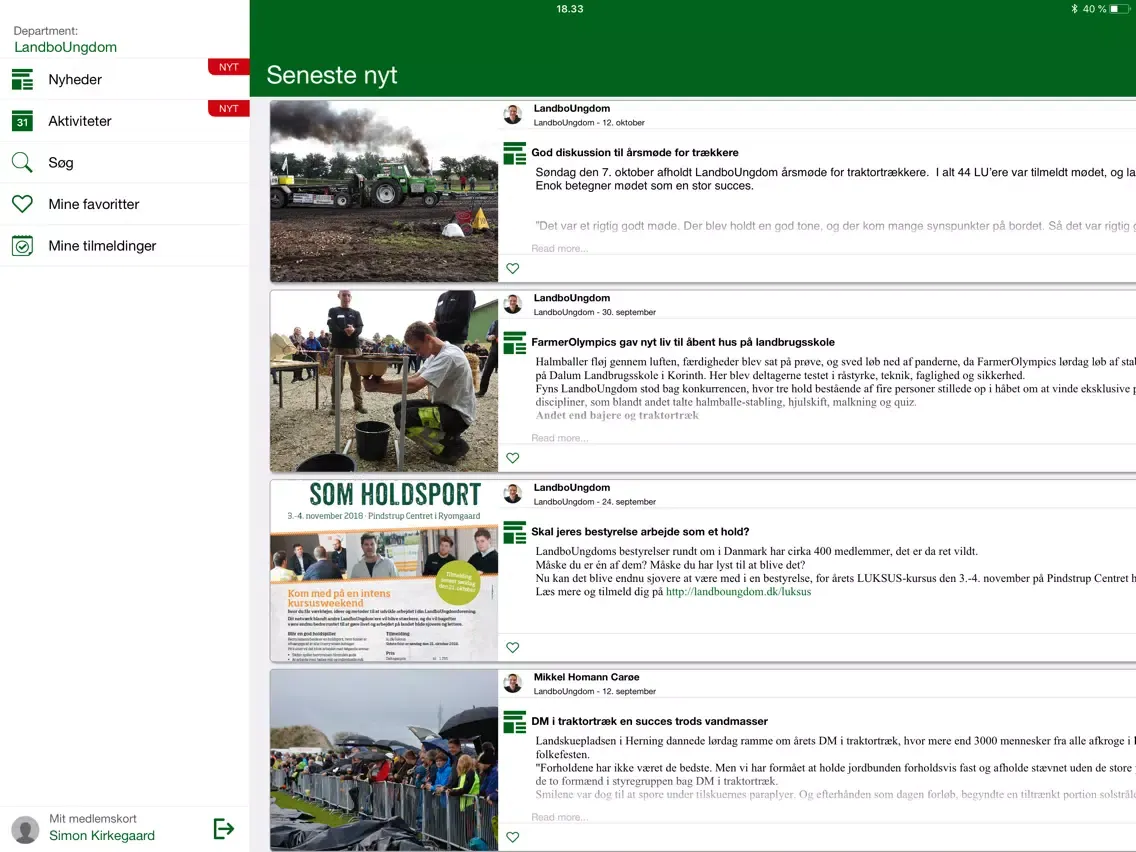
Task: Select Aktiviteter in the sidebar menu
Action: click(x=125, y=121)
